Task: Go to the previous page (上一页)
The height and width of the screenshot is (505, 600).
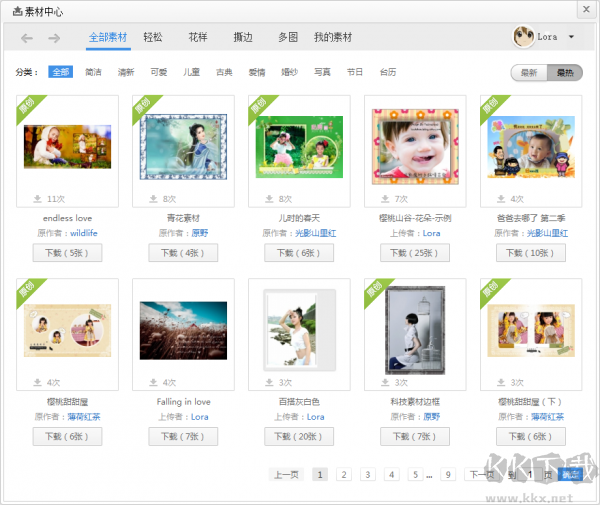Action: [x=286, y=475]
